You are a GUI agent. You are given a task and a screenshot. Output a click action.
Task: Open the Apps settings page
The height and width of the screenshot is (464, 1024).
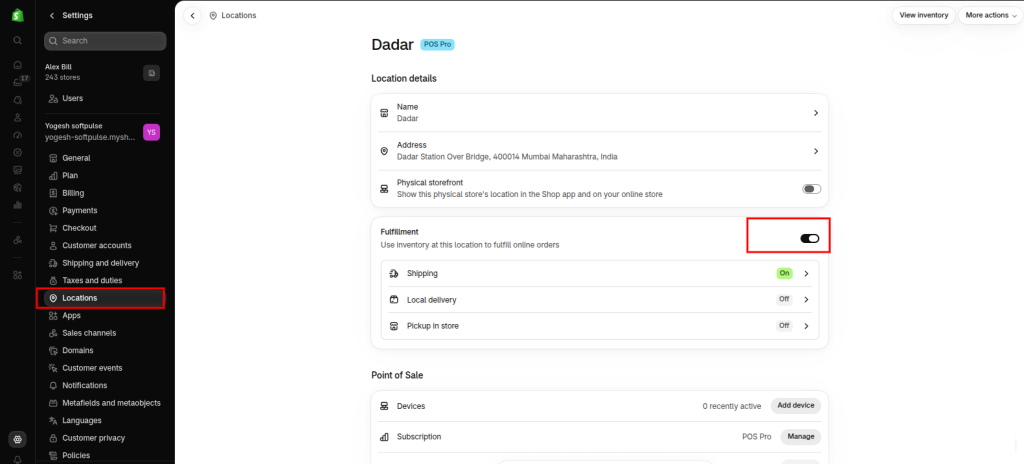tap(104, 316)
